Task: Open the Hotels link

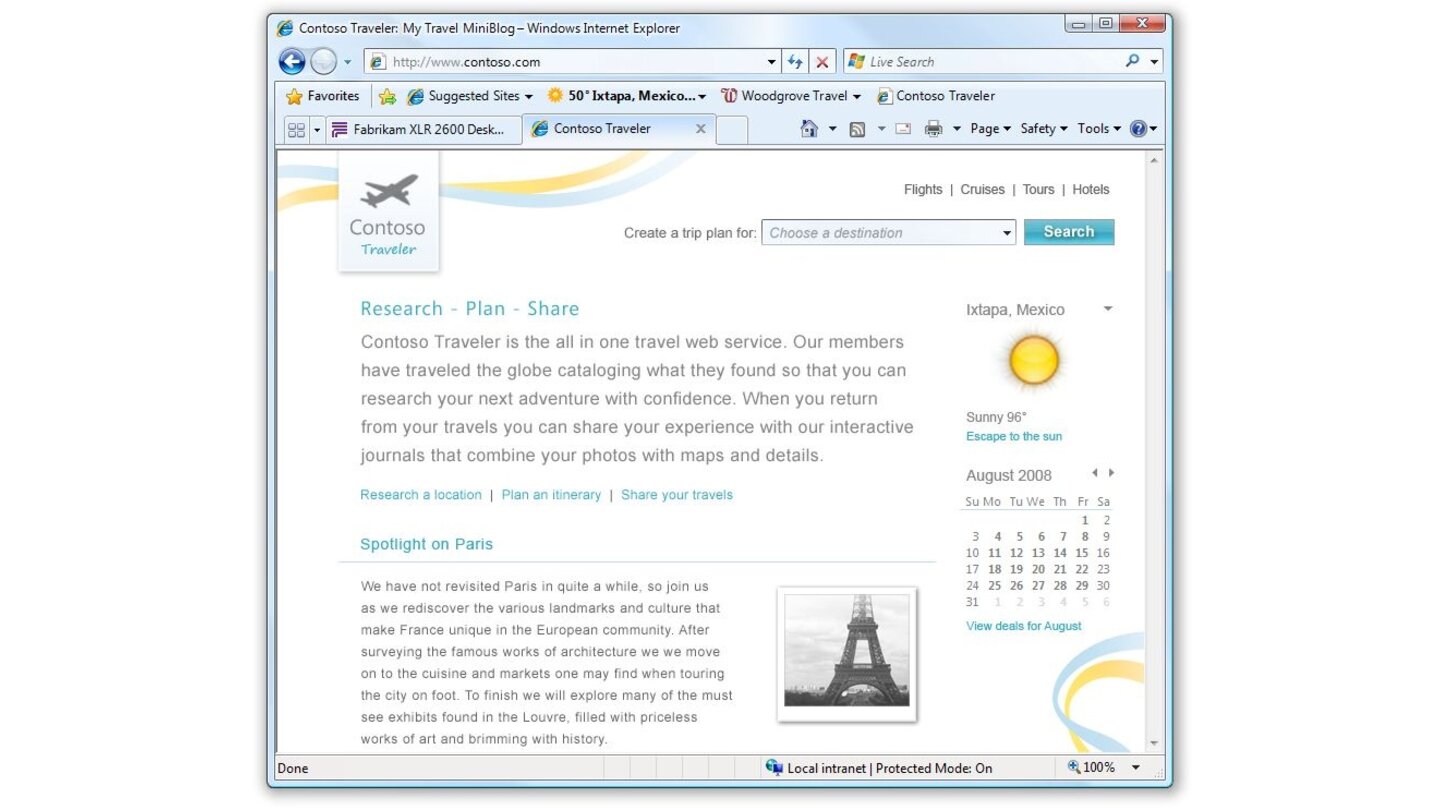Action: pyautogui.click(x=1091, y=189)
